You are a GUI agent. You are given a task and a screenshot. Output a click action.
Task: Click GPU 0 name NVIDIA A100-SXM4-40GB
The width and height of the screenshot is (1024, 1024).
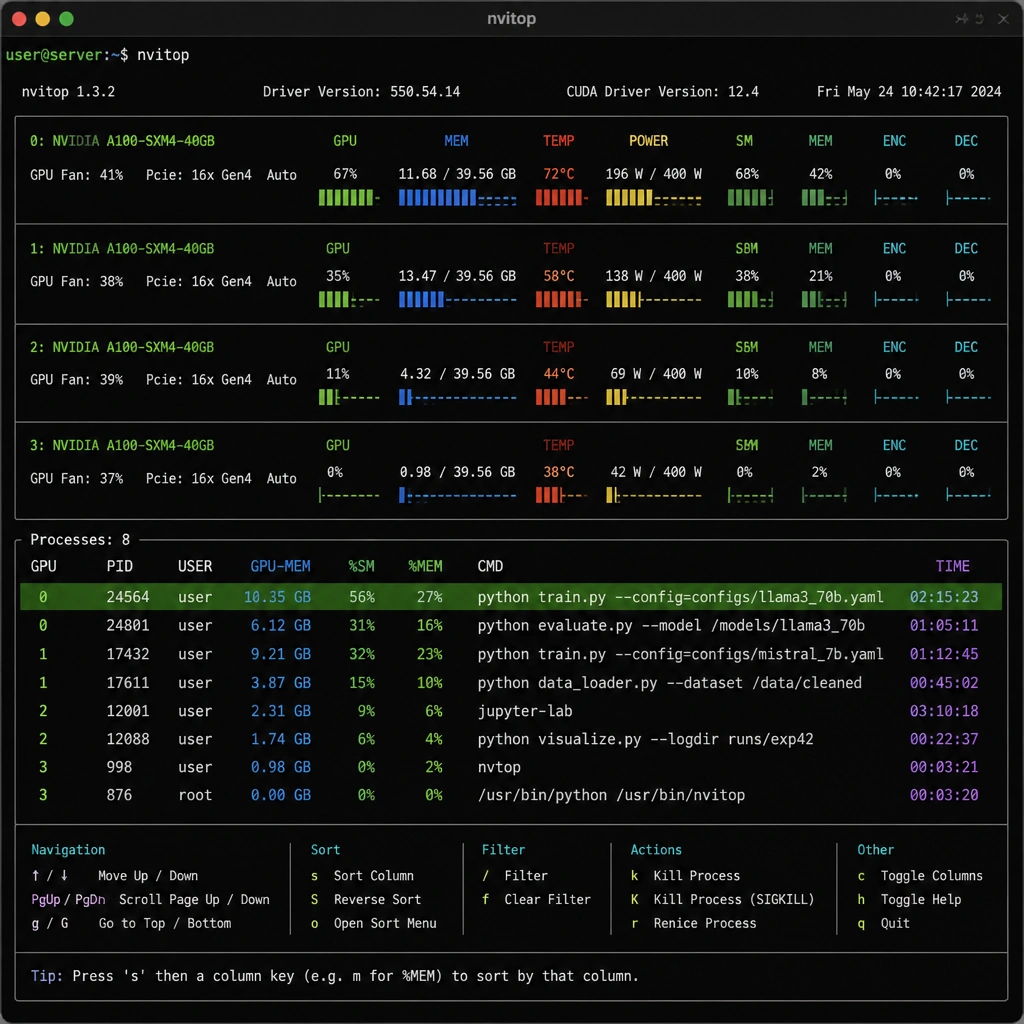pos(133,141)
